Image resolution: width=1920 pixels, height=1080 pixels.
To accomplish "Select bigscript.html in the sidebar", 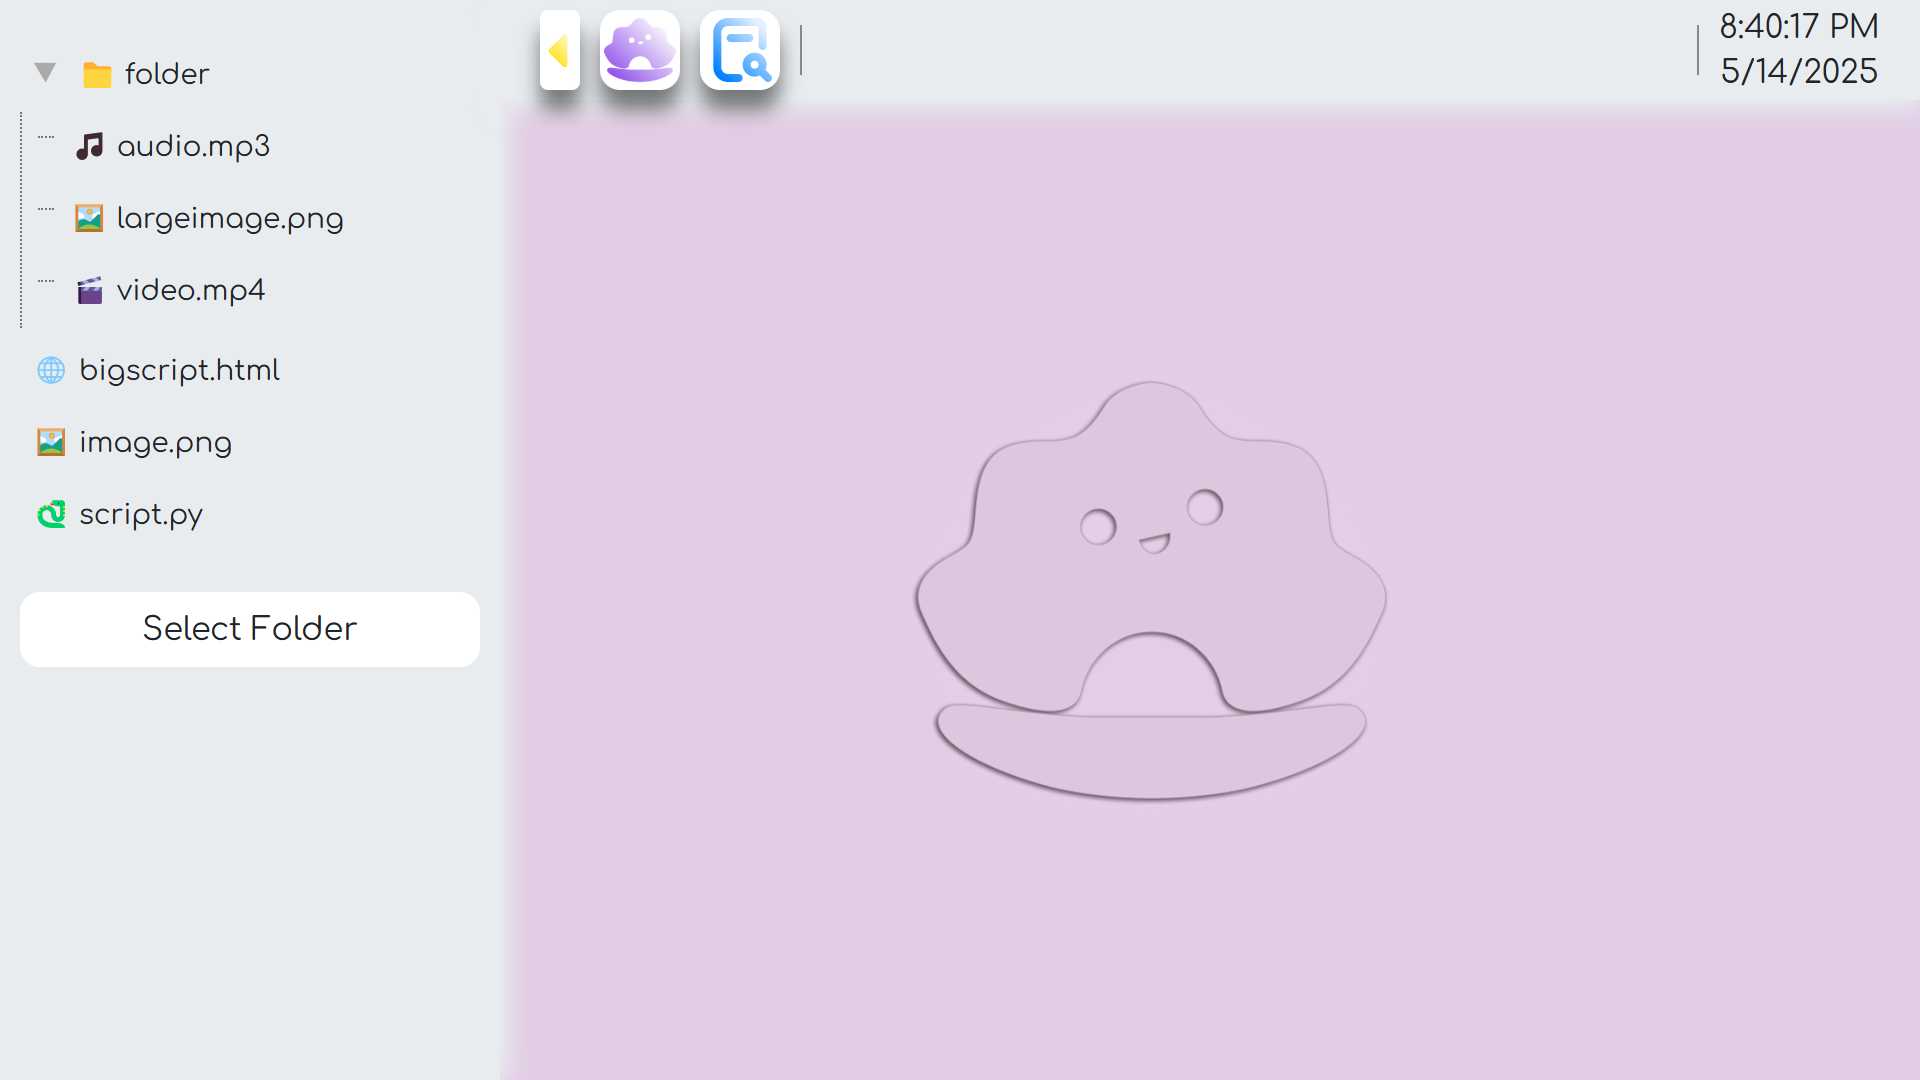I will pyautogui.click(x=180, y=370).
